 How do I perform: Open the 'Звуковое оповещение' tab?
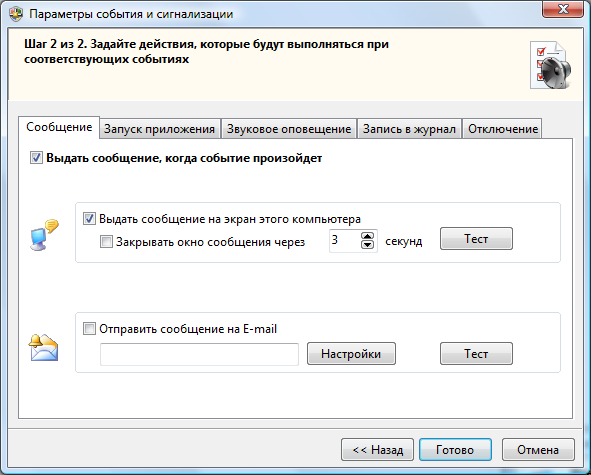pyautogui.click(x=289, y=129)
